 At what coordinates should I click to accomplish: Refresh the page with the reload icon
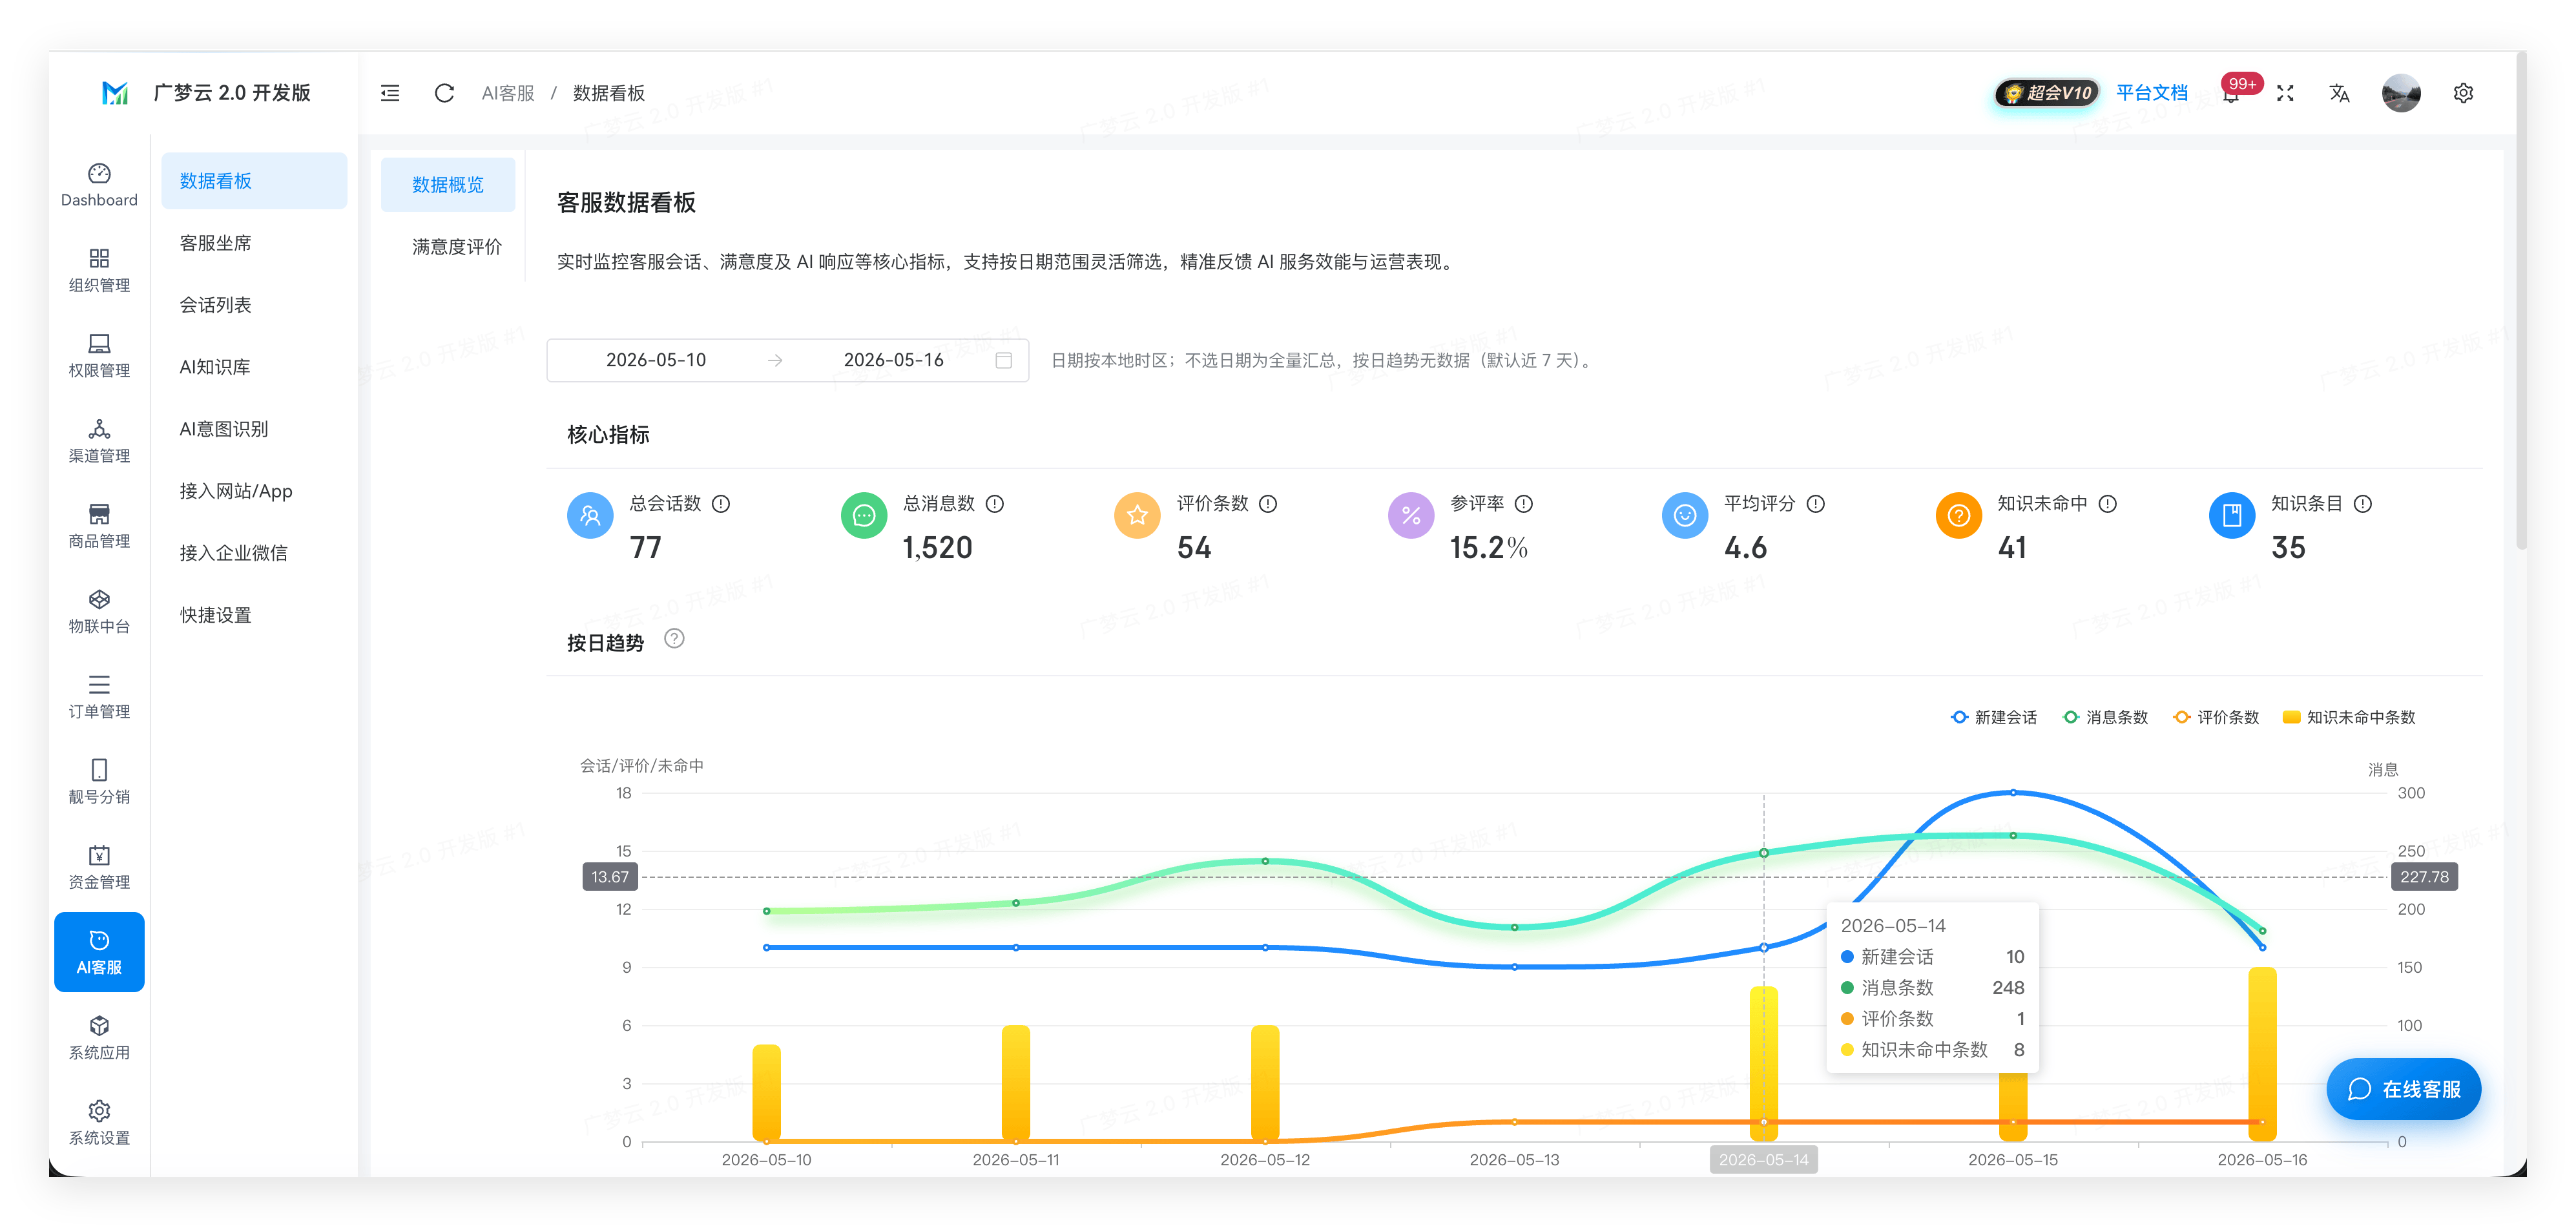(444, 93)
